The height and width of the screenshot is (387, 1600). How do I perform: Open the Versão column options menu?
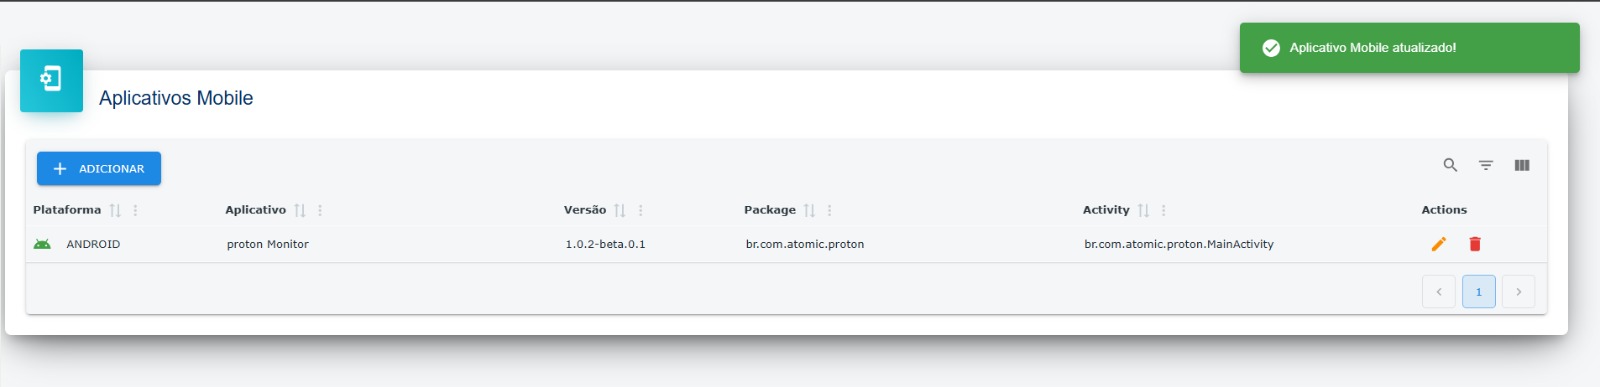(641, 210)
